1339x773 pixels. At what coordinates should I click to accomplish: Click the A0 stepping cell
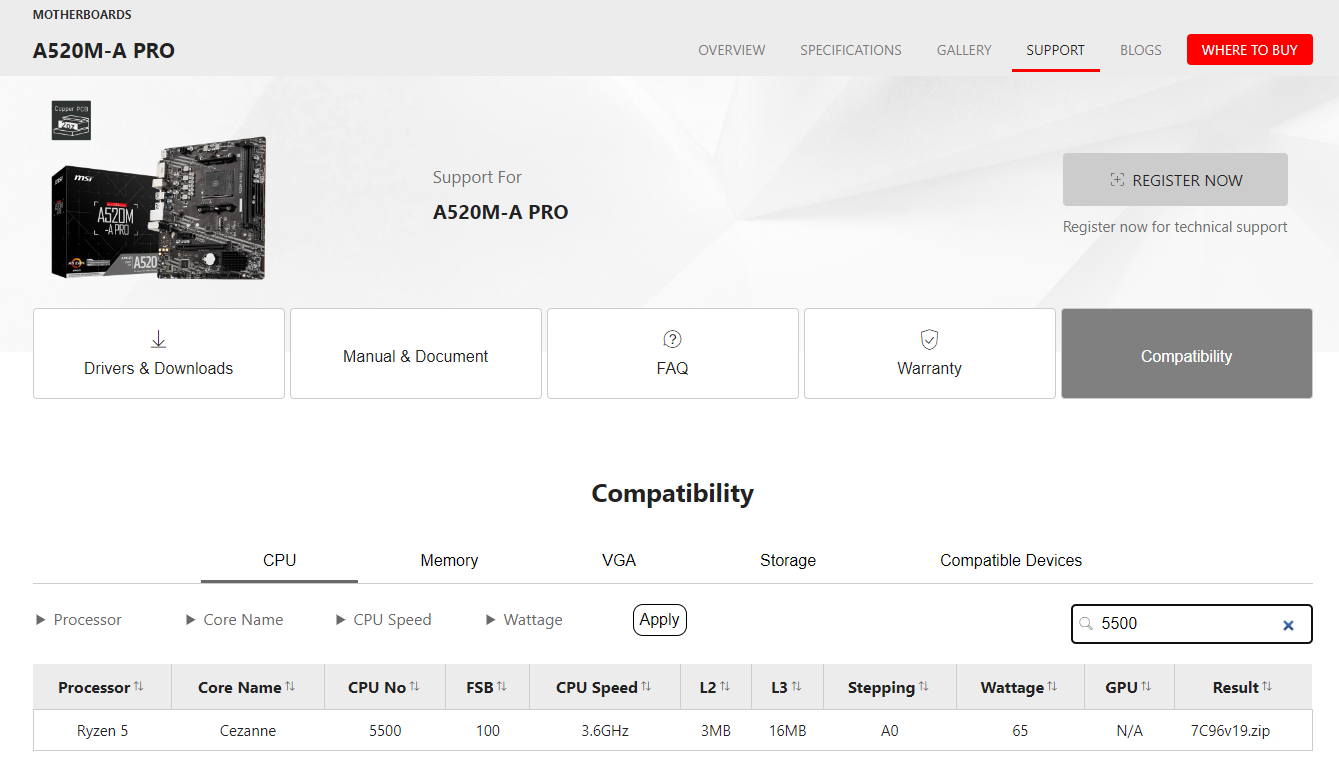[890, 731]
